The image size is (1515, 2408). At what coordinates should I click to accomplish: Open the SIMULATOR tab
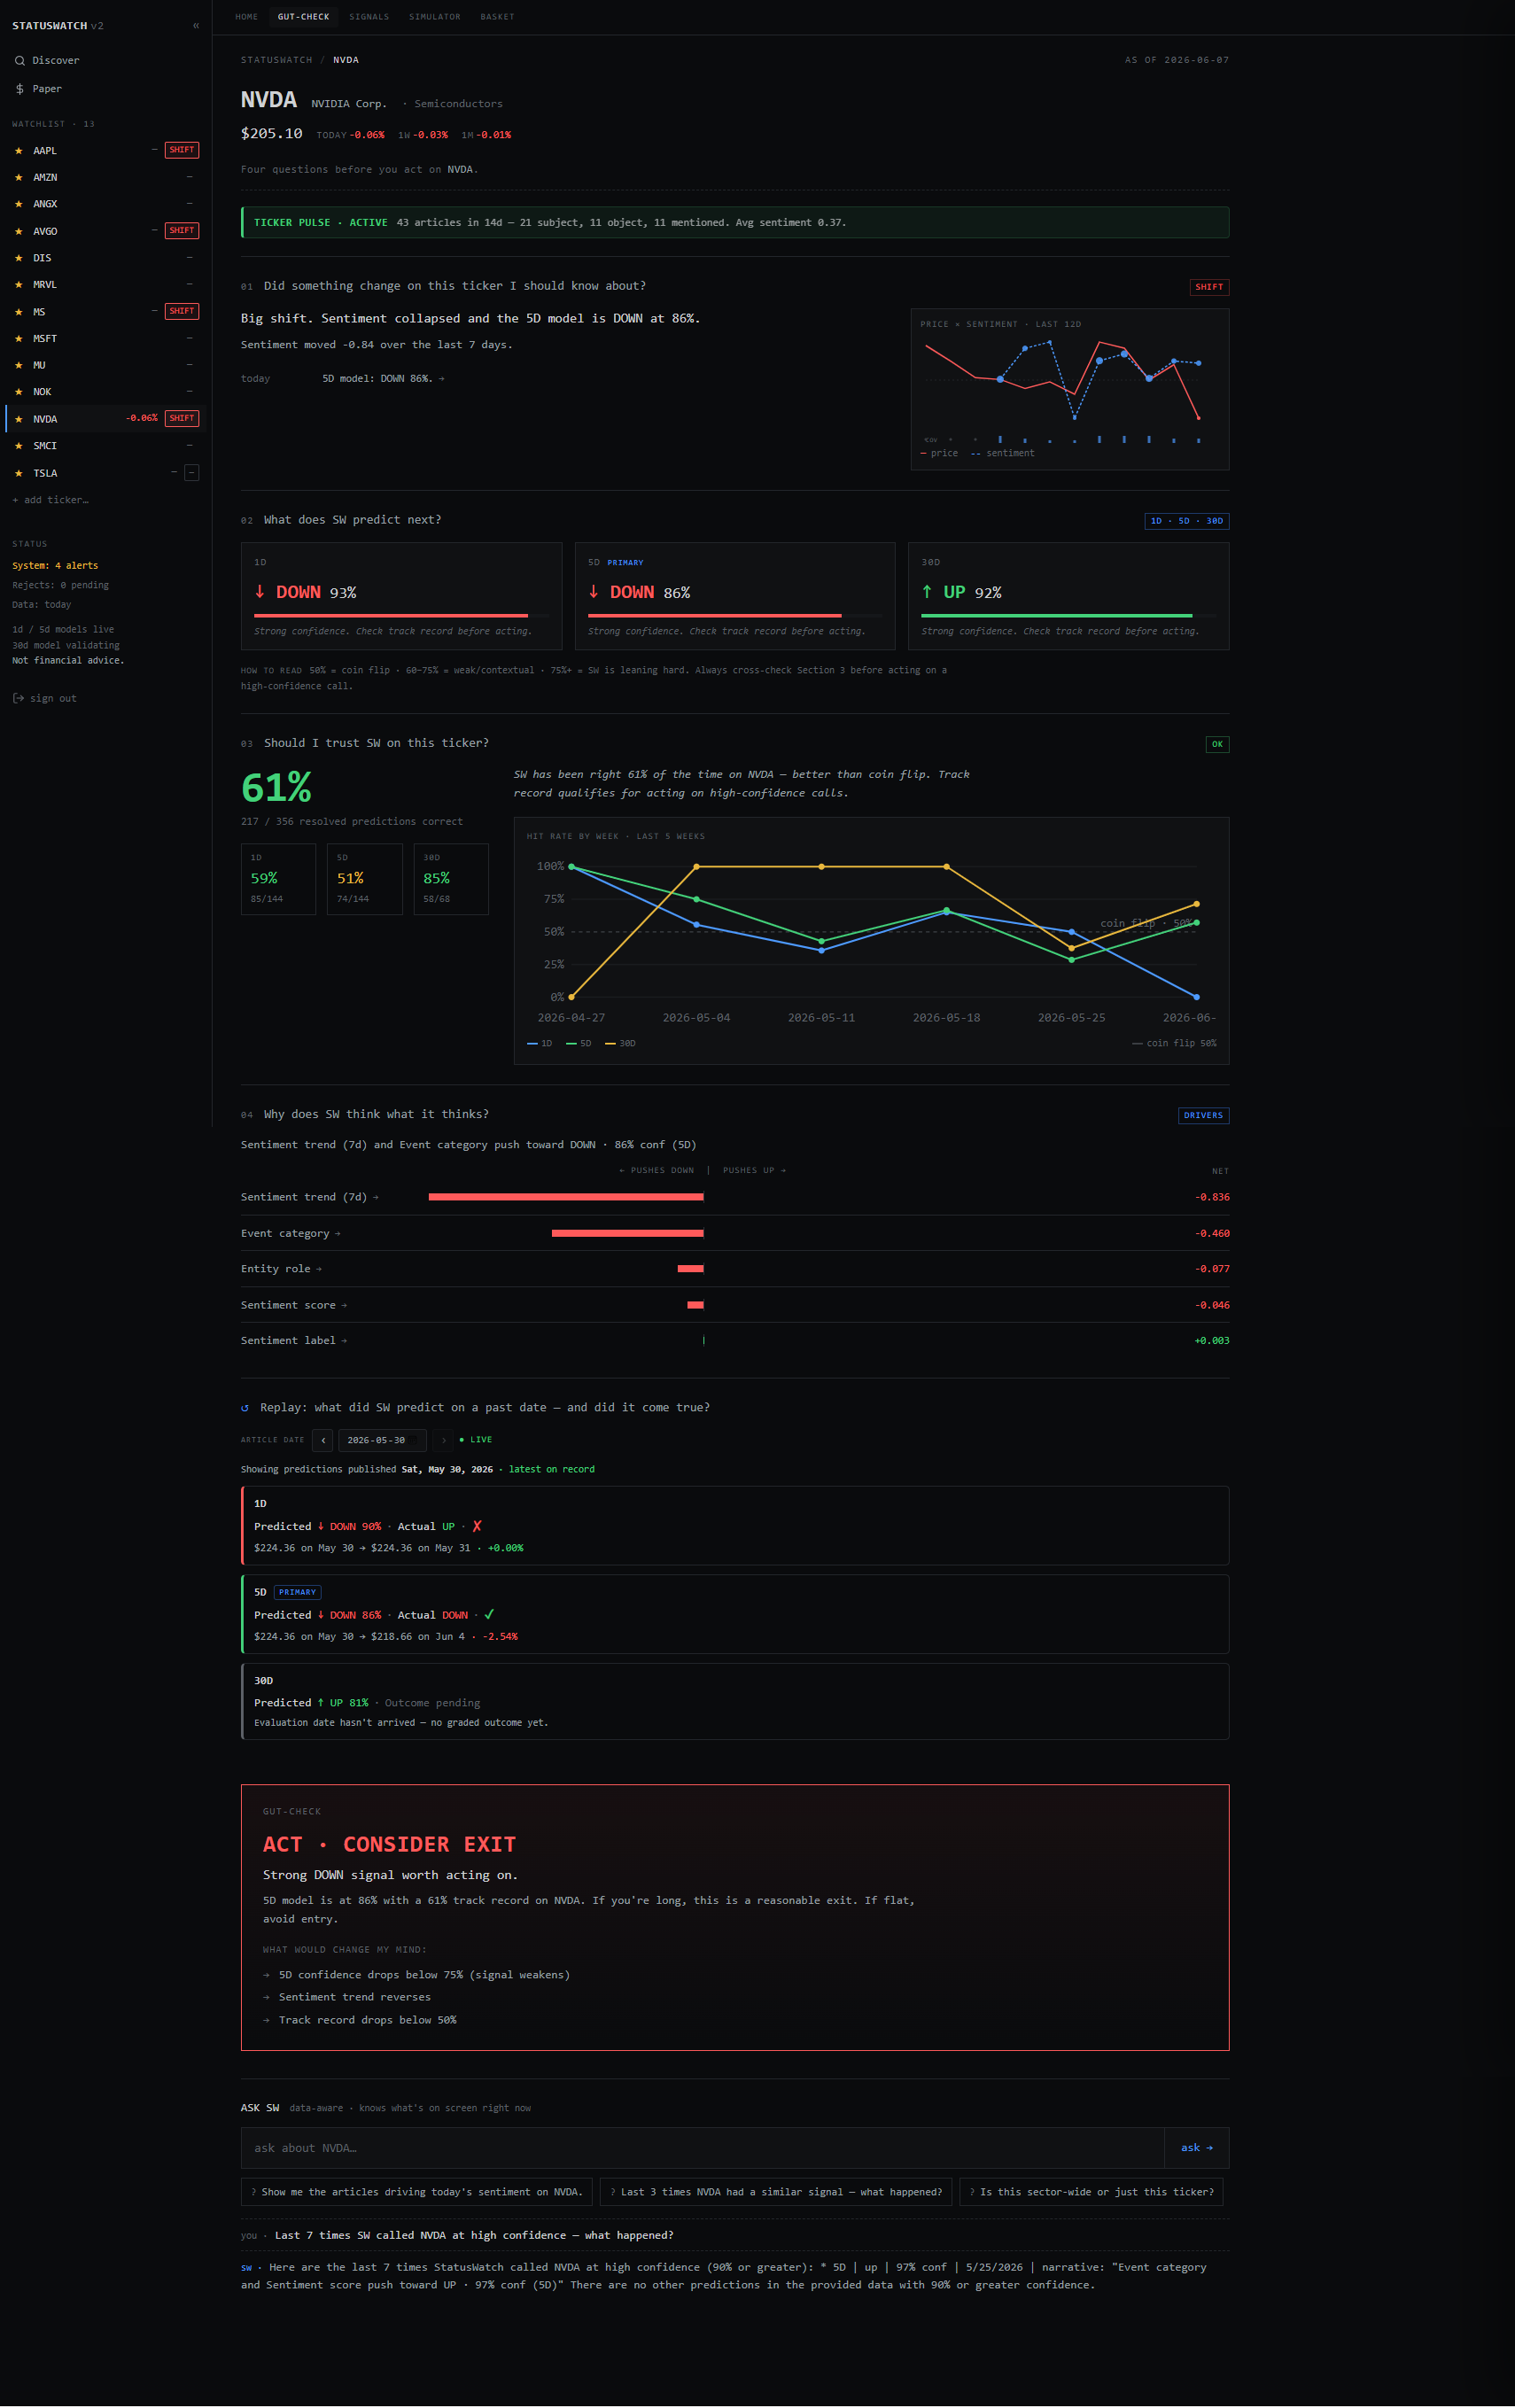pyautogui.click(x=435, y=17)
